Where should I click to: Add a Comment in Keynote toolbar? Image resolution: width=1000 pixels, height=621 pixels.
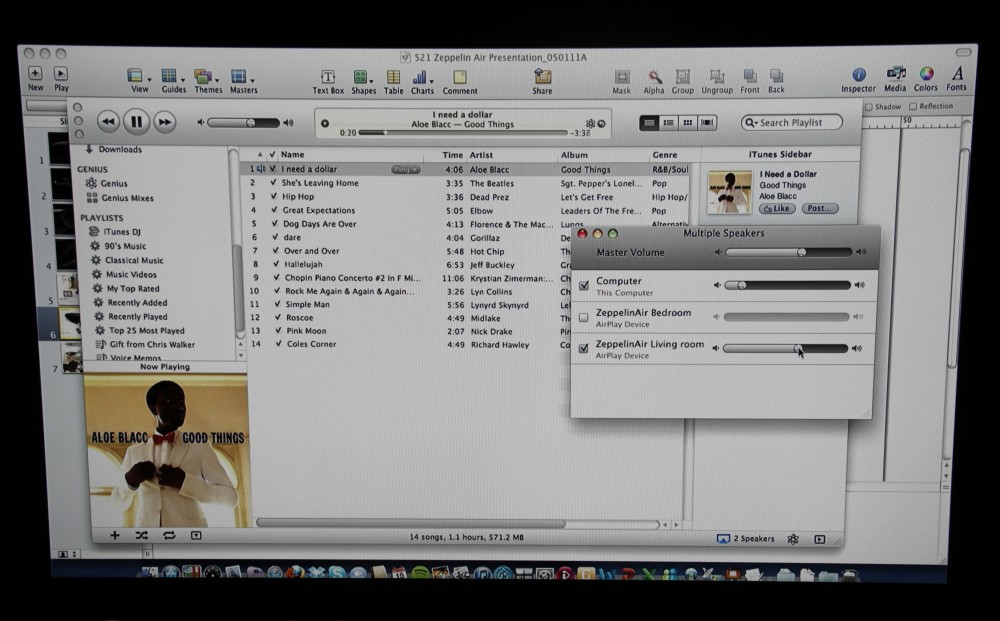pyautogui.click(x=460, y=77)
